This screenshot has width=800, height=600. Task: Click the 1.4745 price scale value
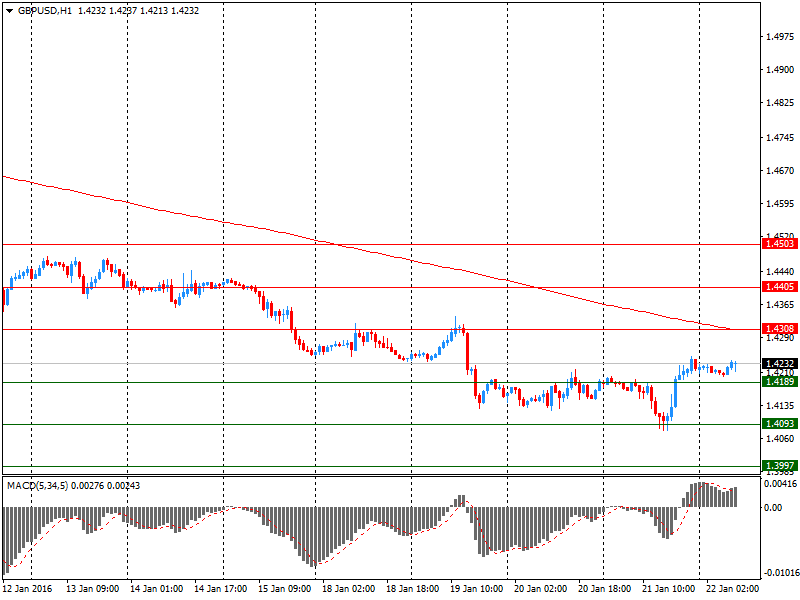pyautogui.click(x=780, y=138)
